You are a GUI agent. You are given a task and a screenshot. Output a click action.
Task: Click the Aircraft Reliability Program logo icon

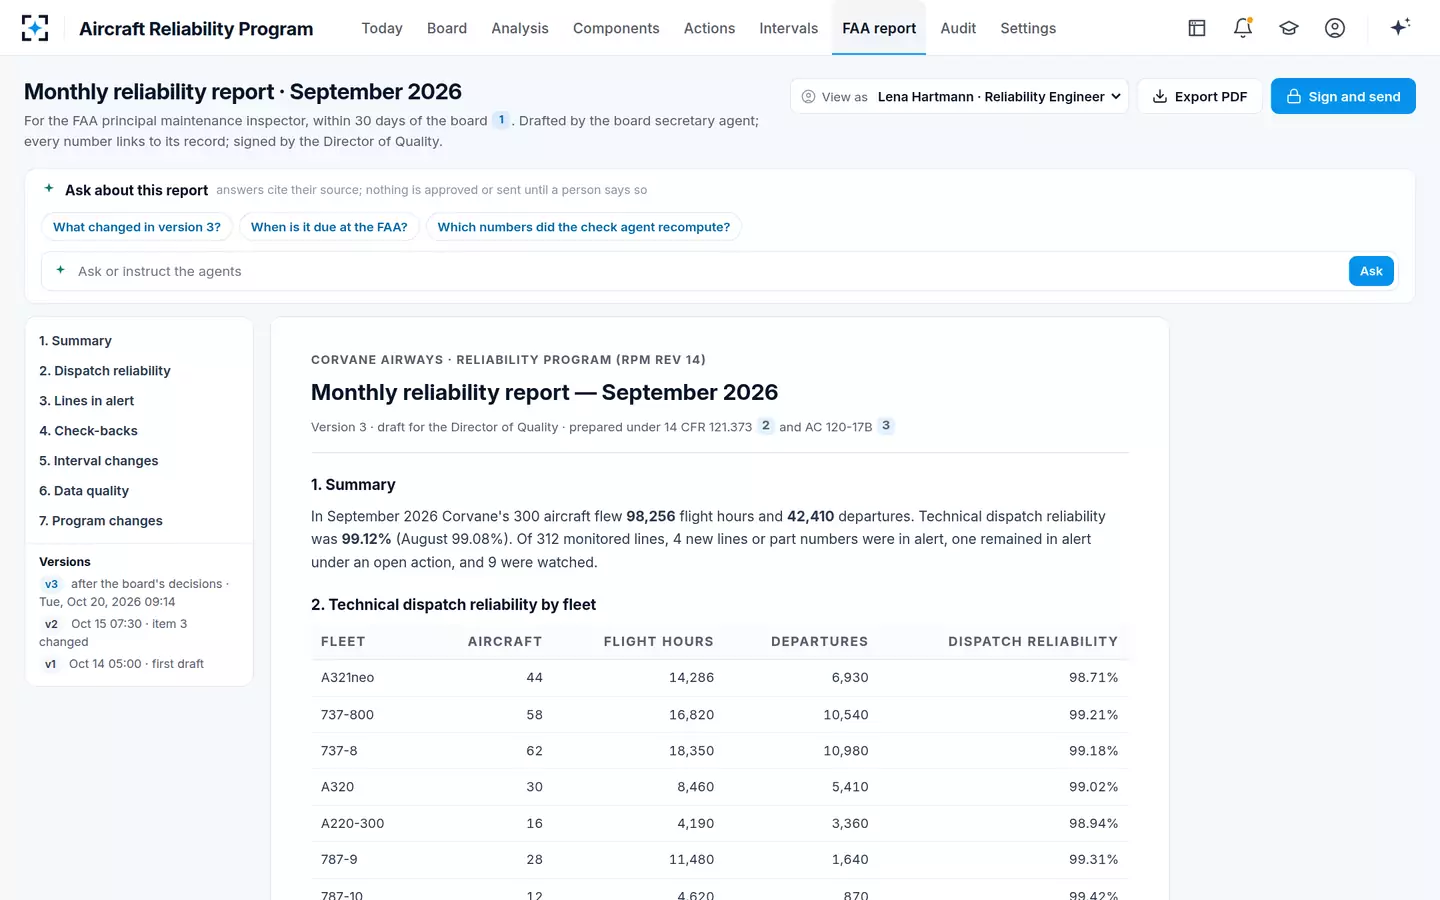(x=35, y=28)
